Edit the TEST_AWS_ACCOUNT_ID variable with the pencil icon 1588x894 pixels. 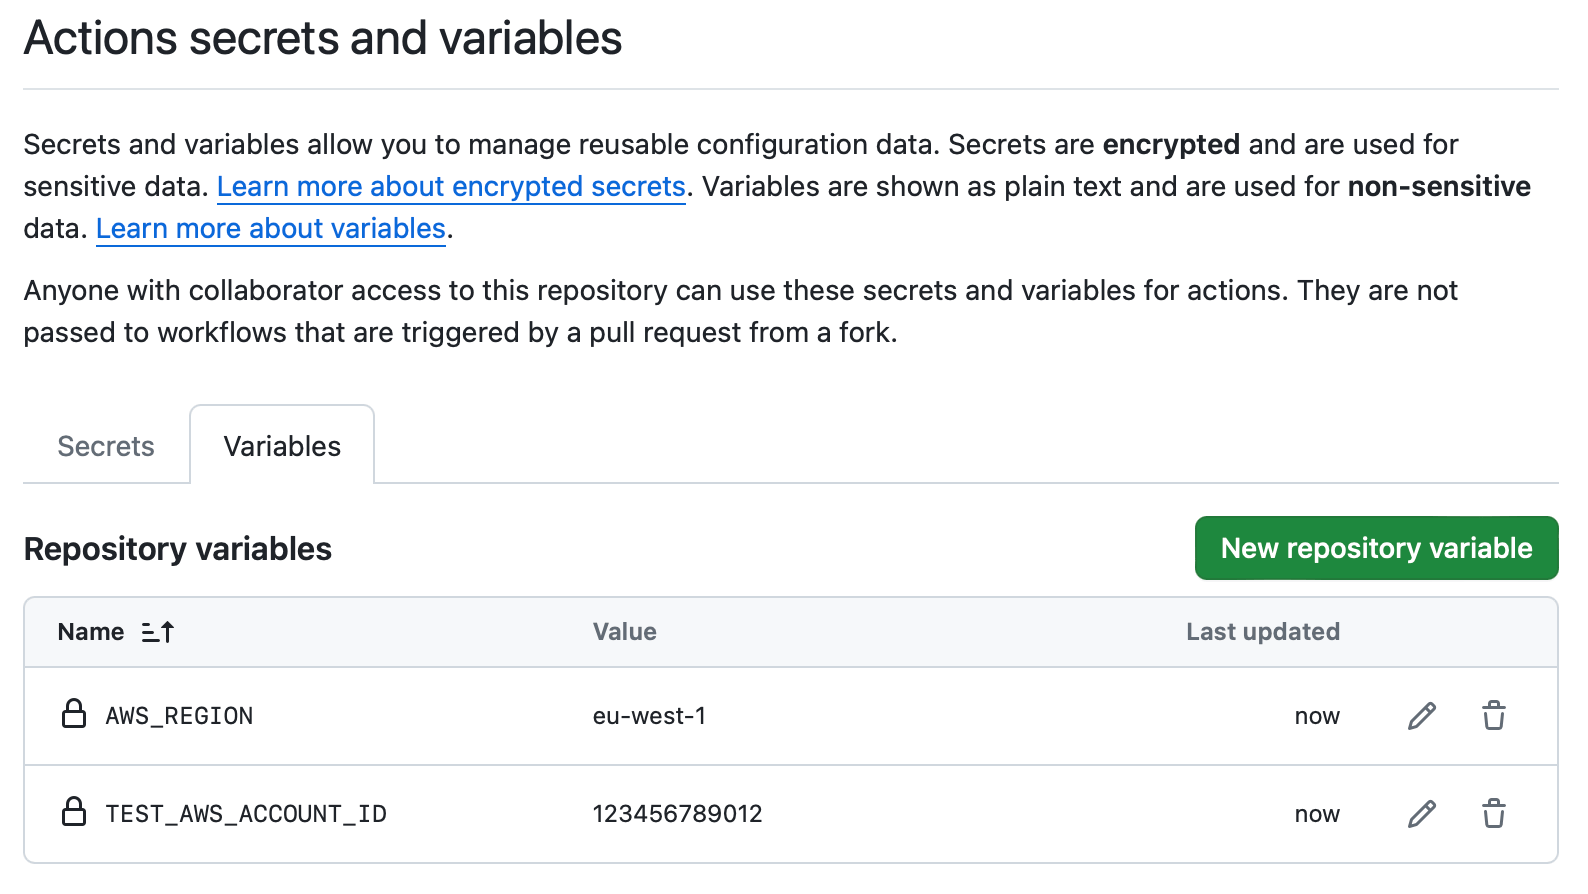click(x=1421, y=814)
